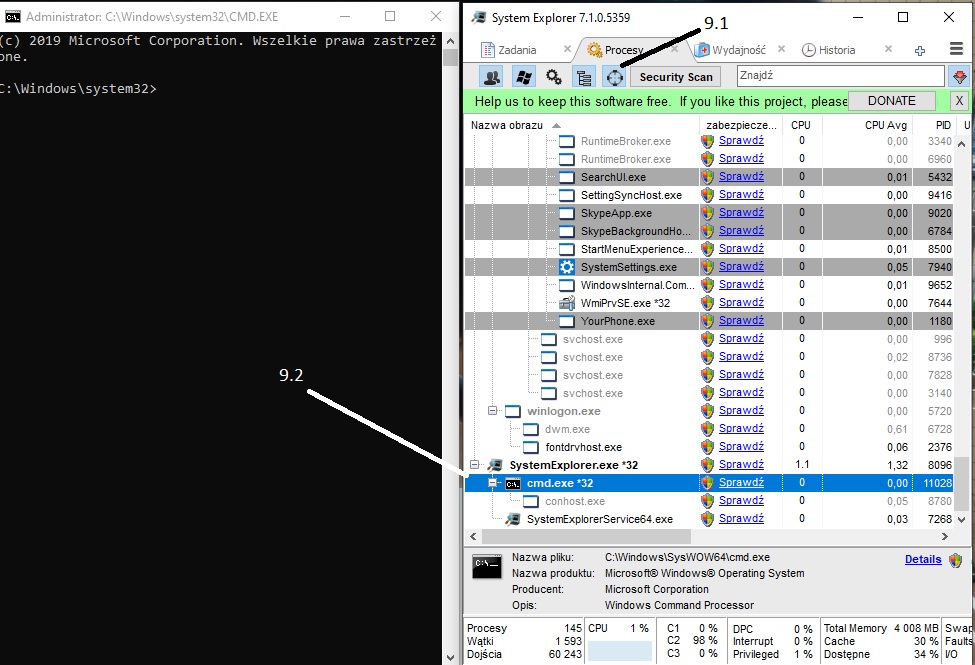Add a new tab with plus icon
The width and height of the screenshot is (975, 665).
(x=920, y=50)
